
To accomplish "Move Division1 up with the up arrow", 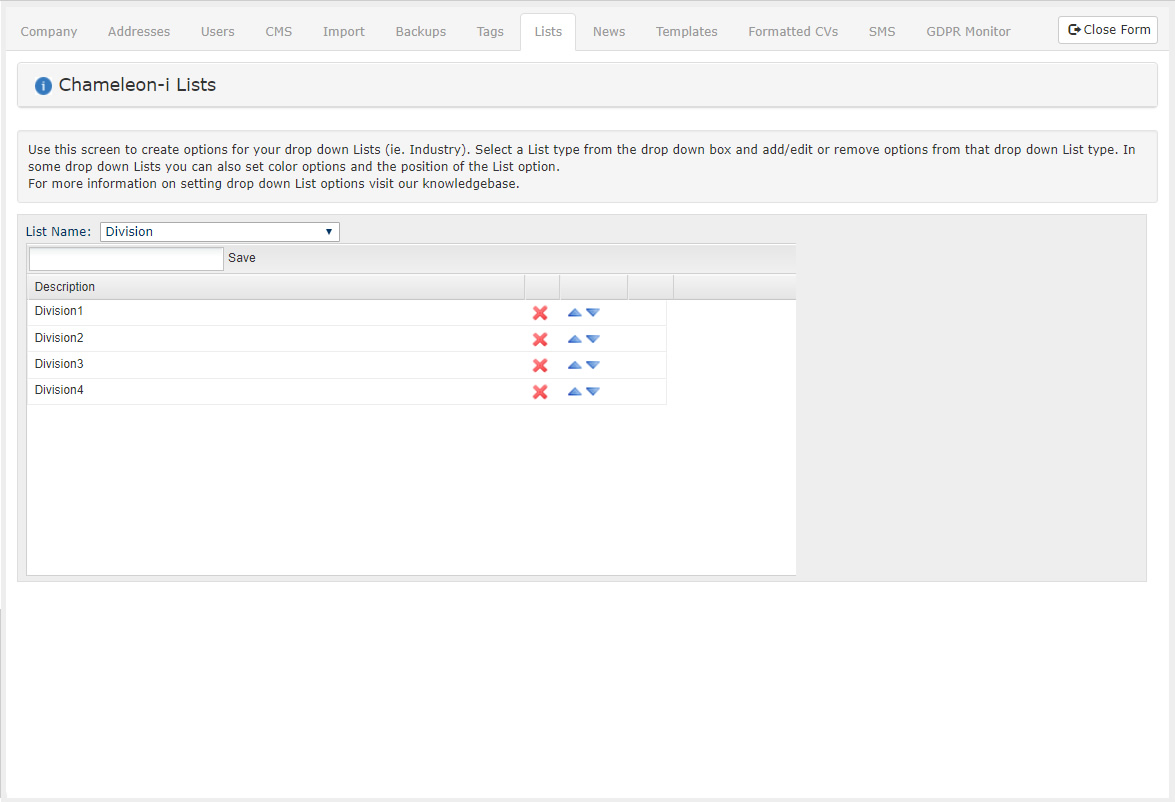I will (575, 313).
